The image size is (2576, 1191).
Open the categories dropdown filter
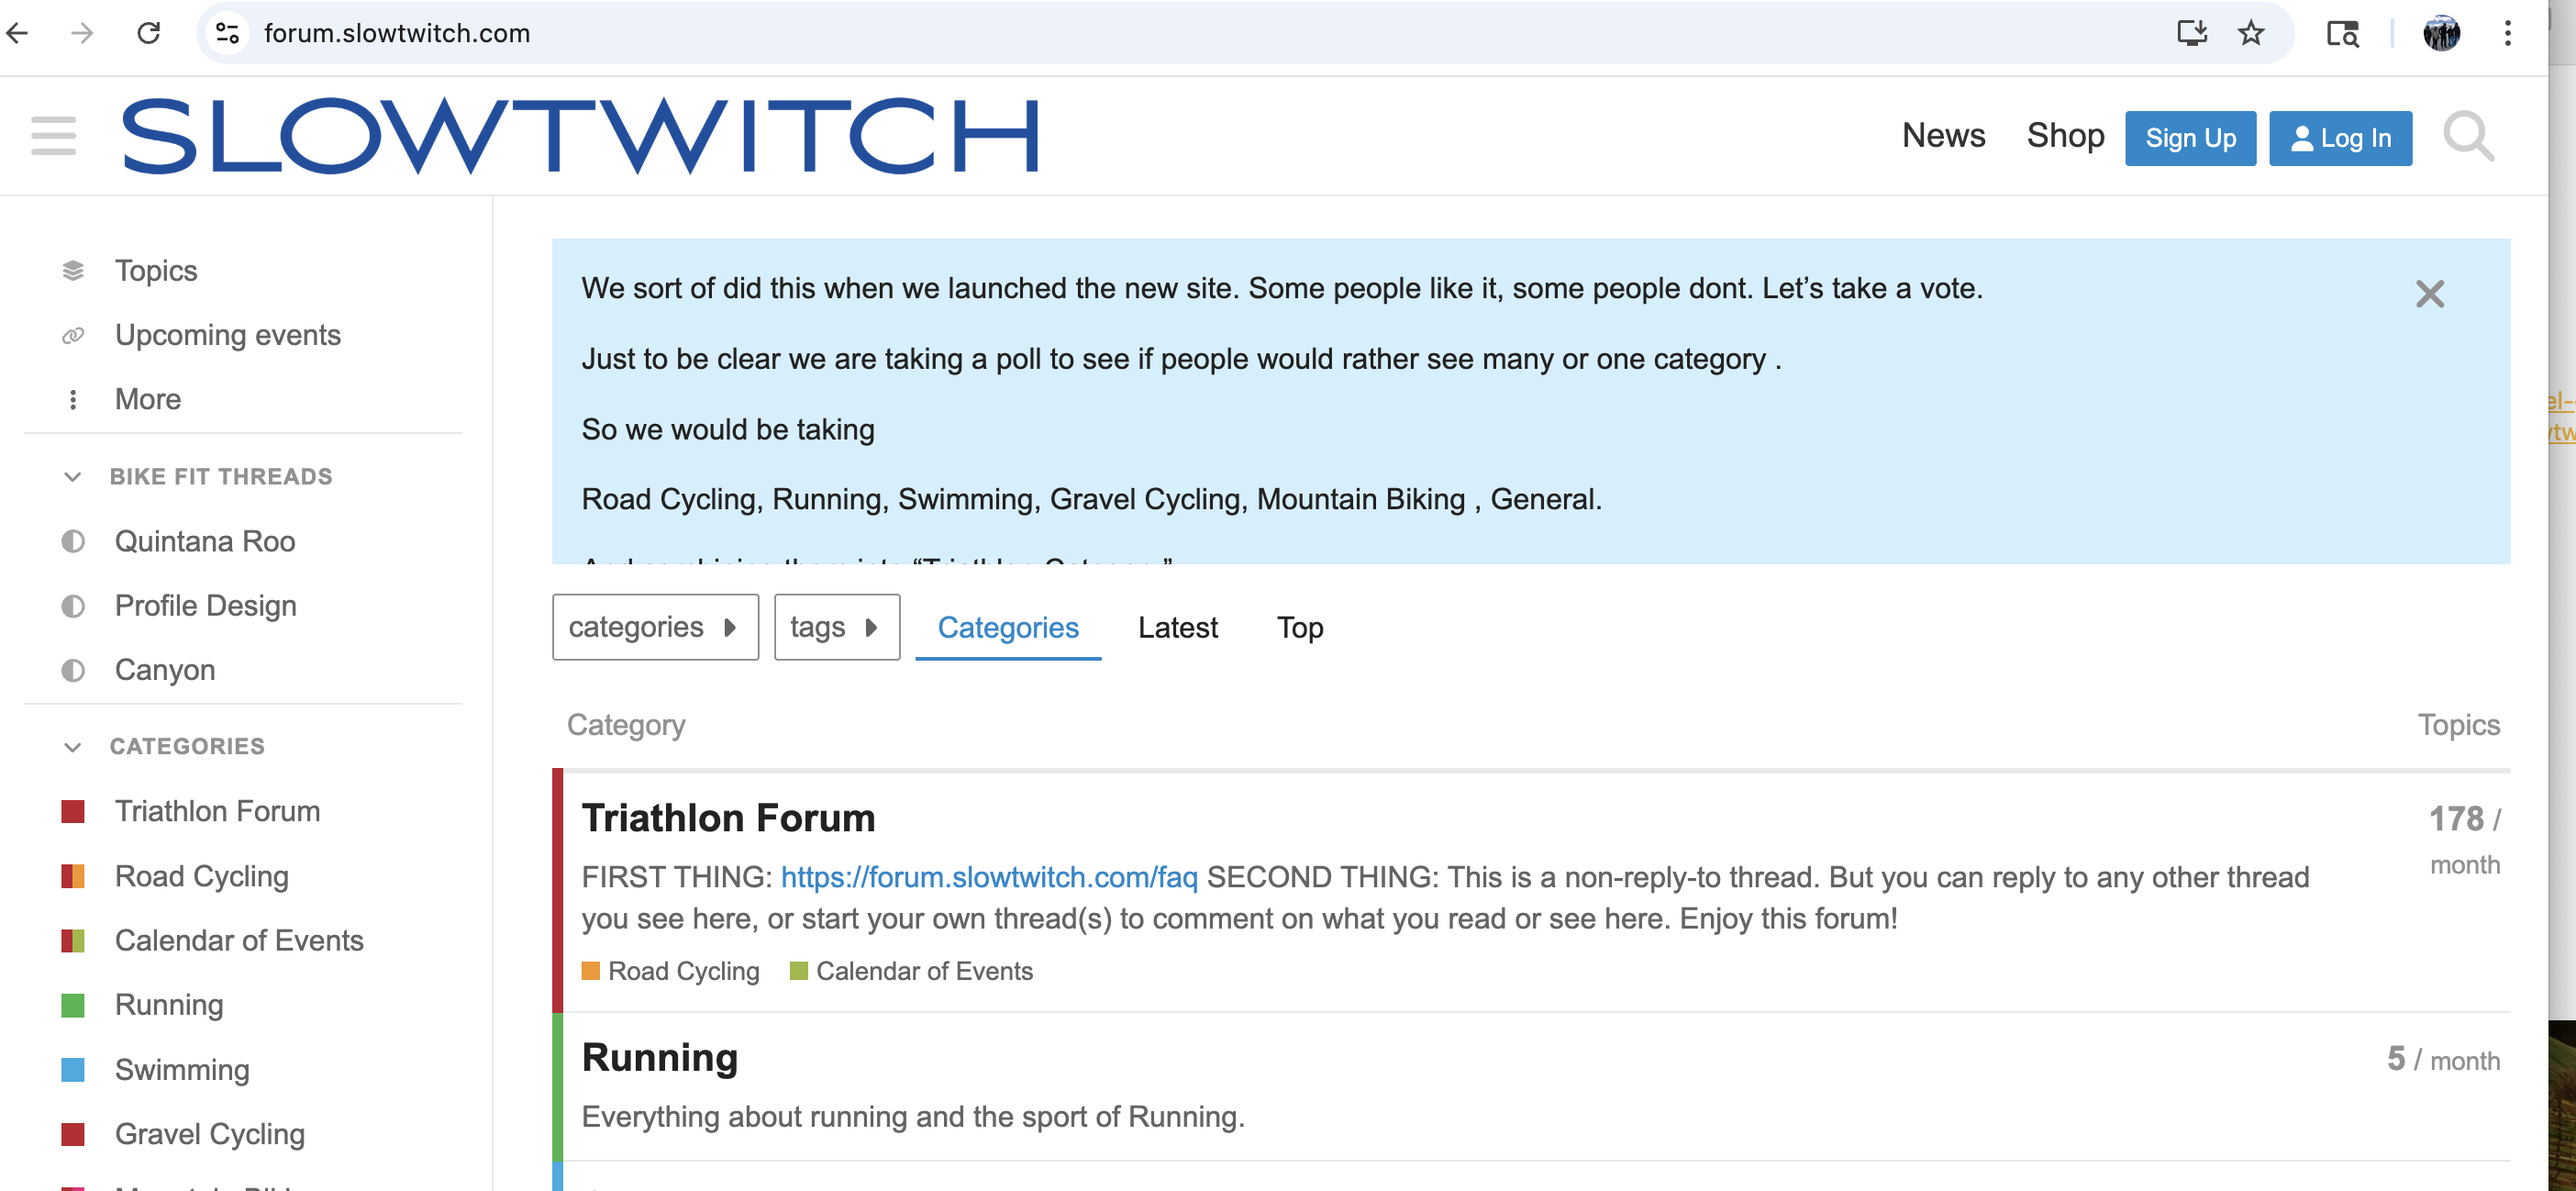655,627
